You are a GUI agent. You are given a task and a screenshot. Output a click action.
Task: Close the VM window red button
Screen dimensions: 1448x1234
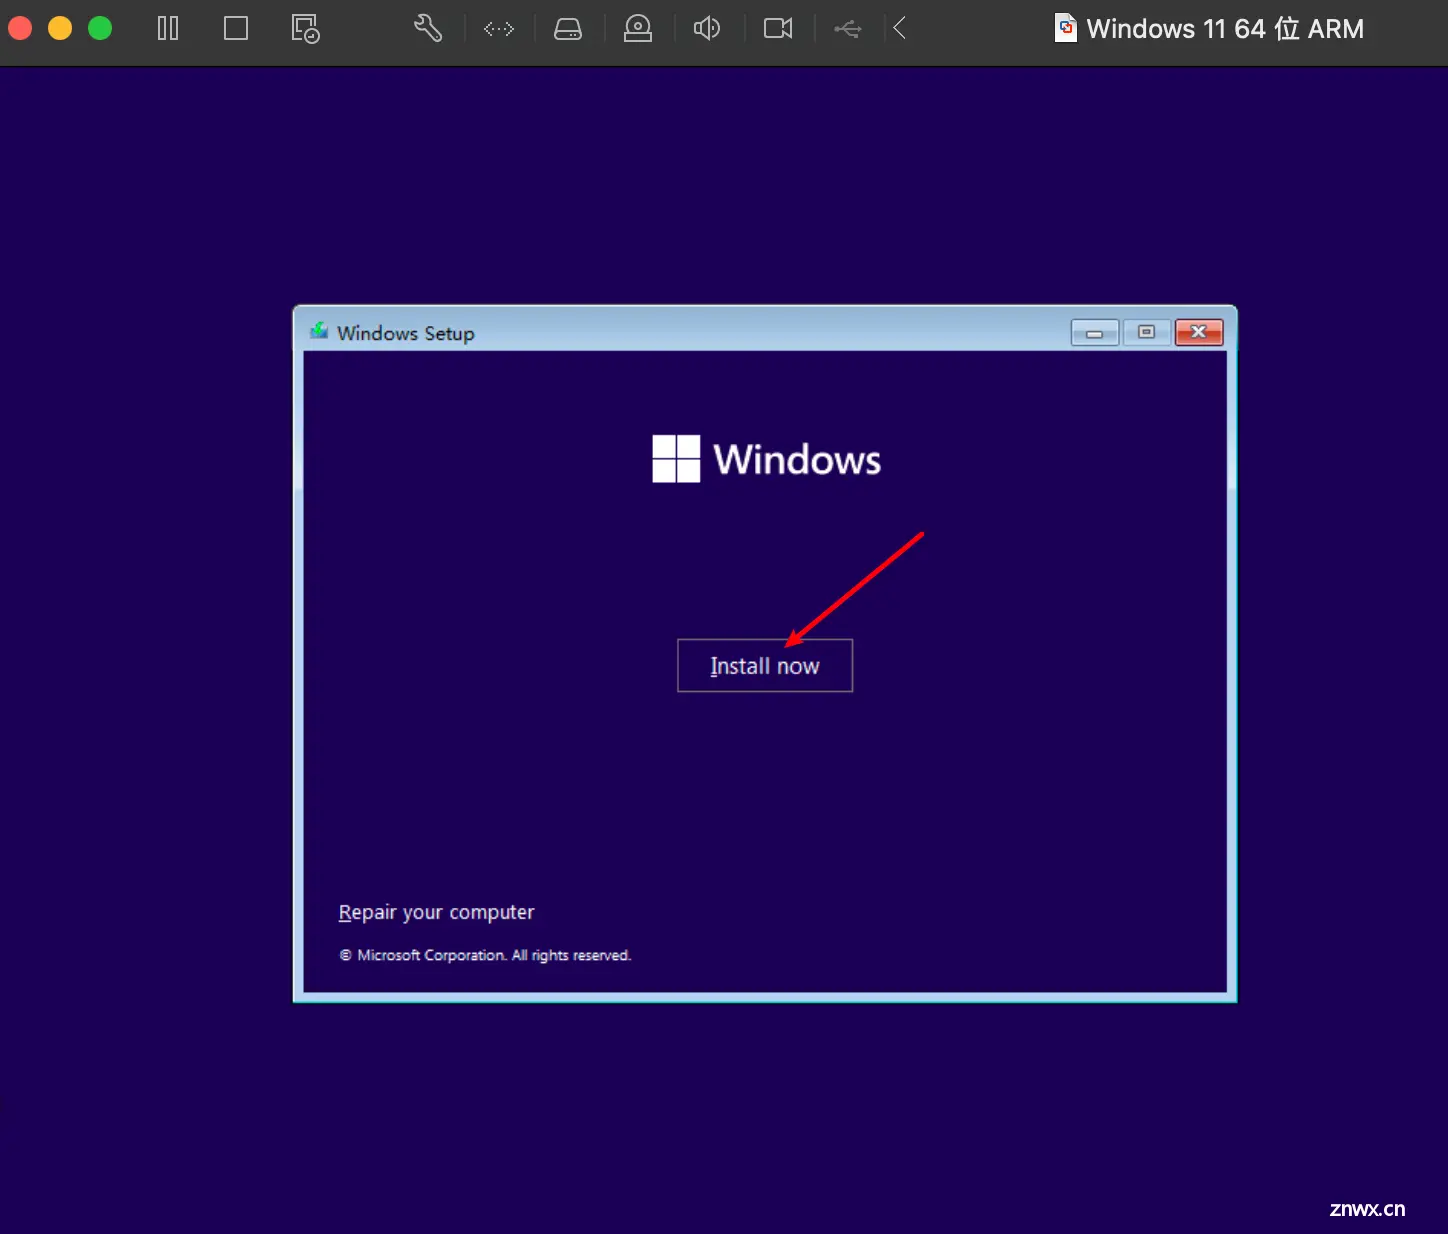[x=20, y=28]
